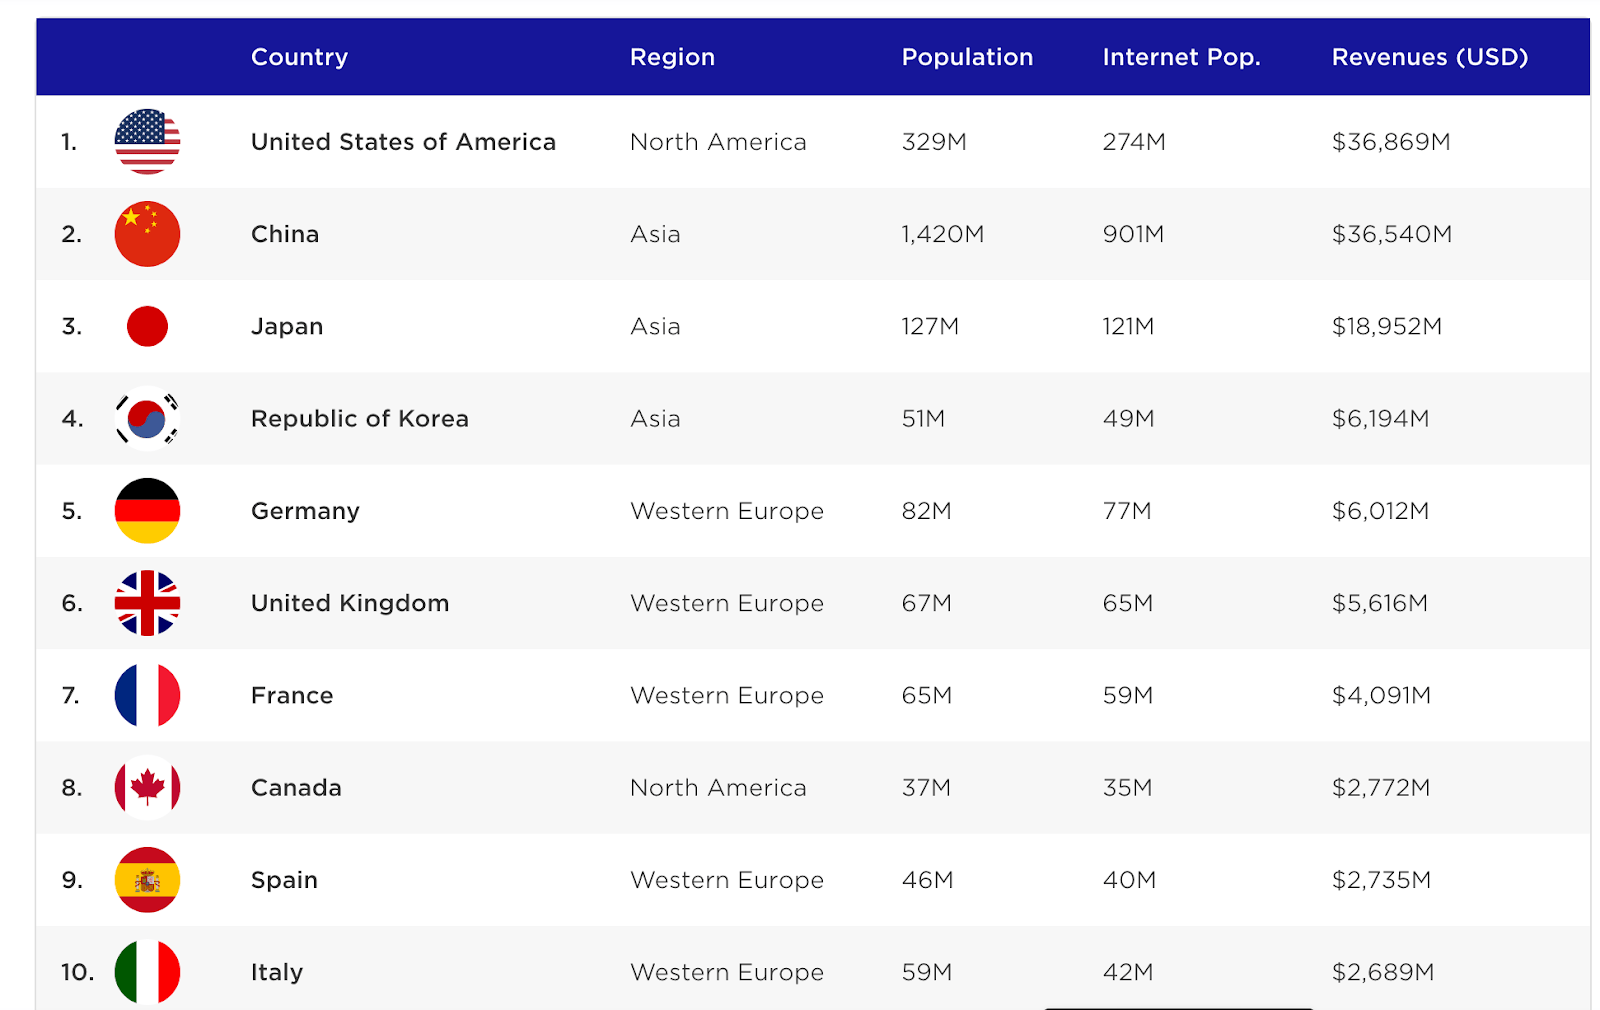Click Japan's 127M population cell
The height and width of the screenshot is (1010, 1600).
coord(930,327)
